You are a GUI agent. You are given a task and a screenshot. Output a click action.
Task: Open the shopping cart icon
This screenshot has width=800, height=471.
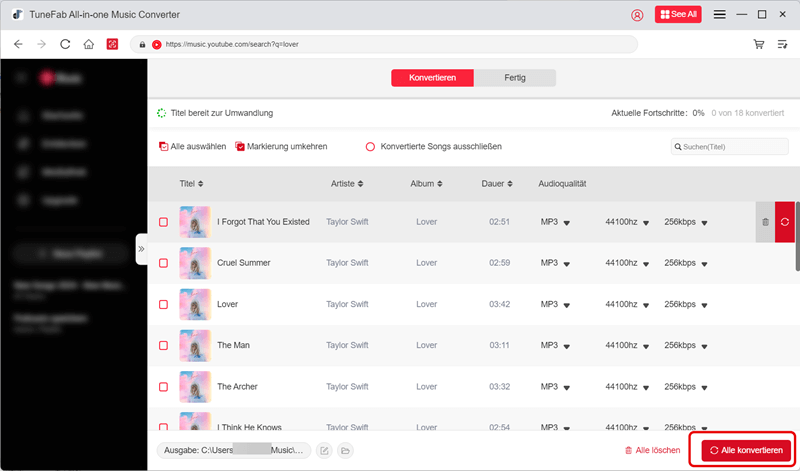(759, 44)
